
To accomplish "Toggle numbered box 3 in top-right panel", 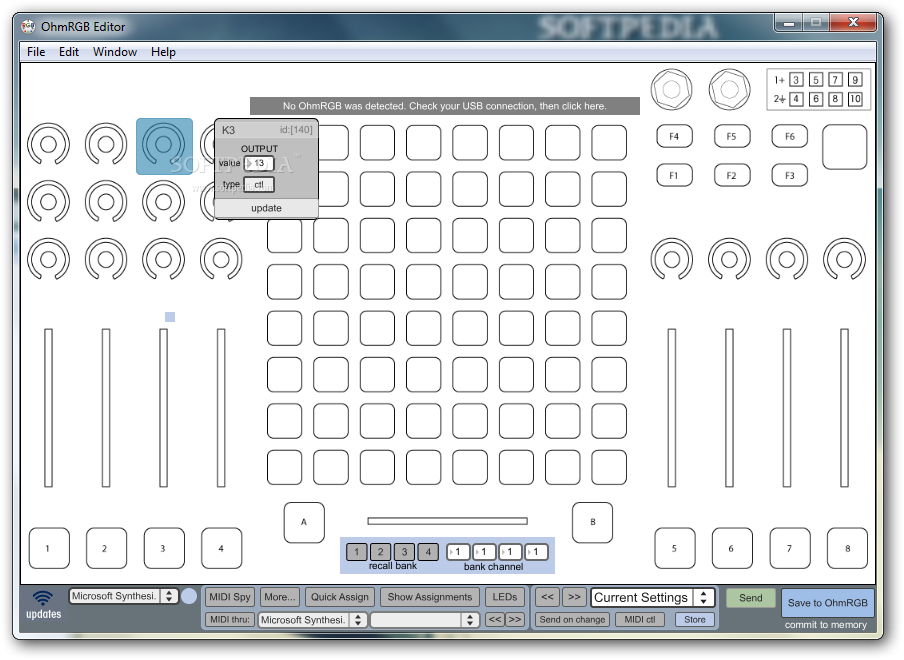I will [796, 80].
